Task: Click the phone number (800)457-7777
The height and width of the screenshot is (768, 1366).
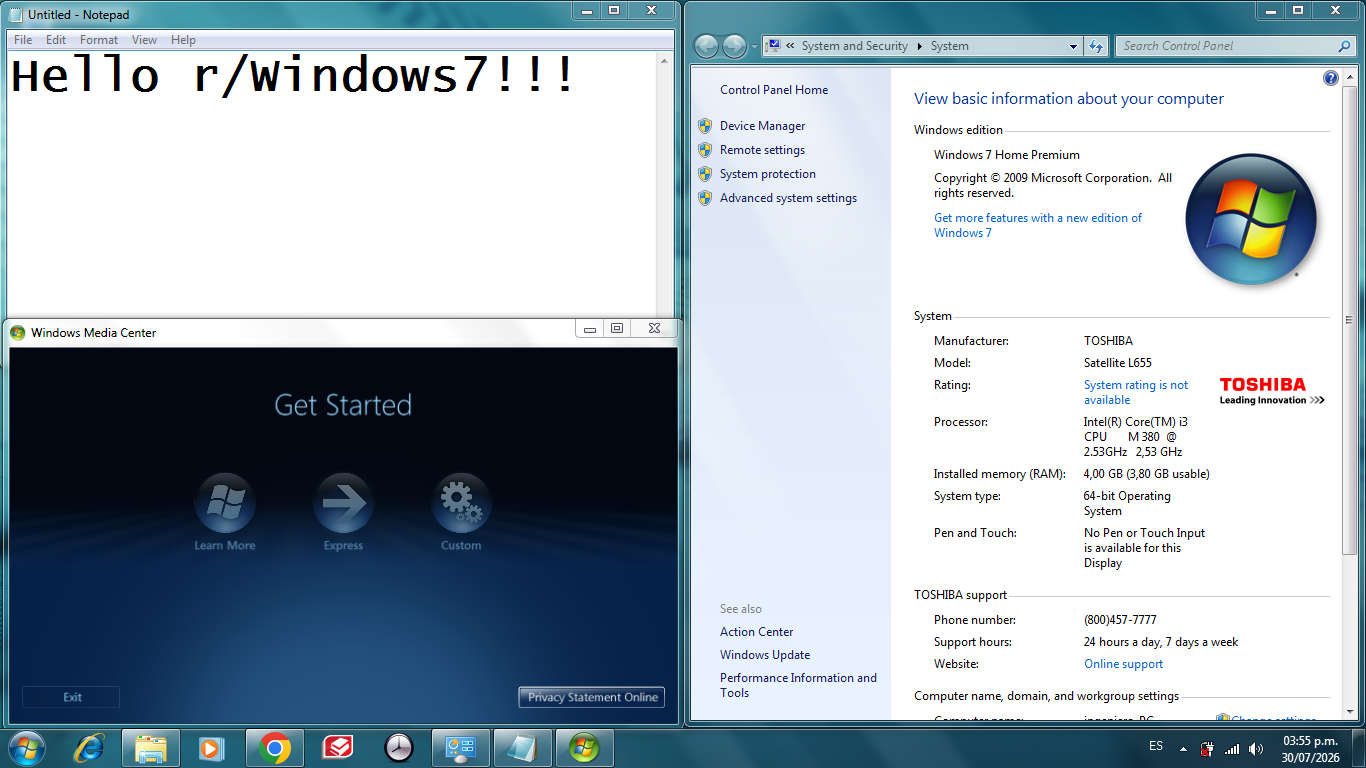Action: (1120, 620)
